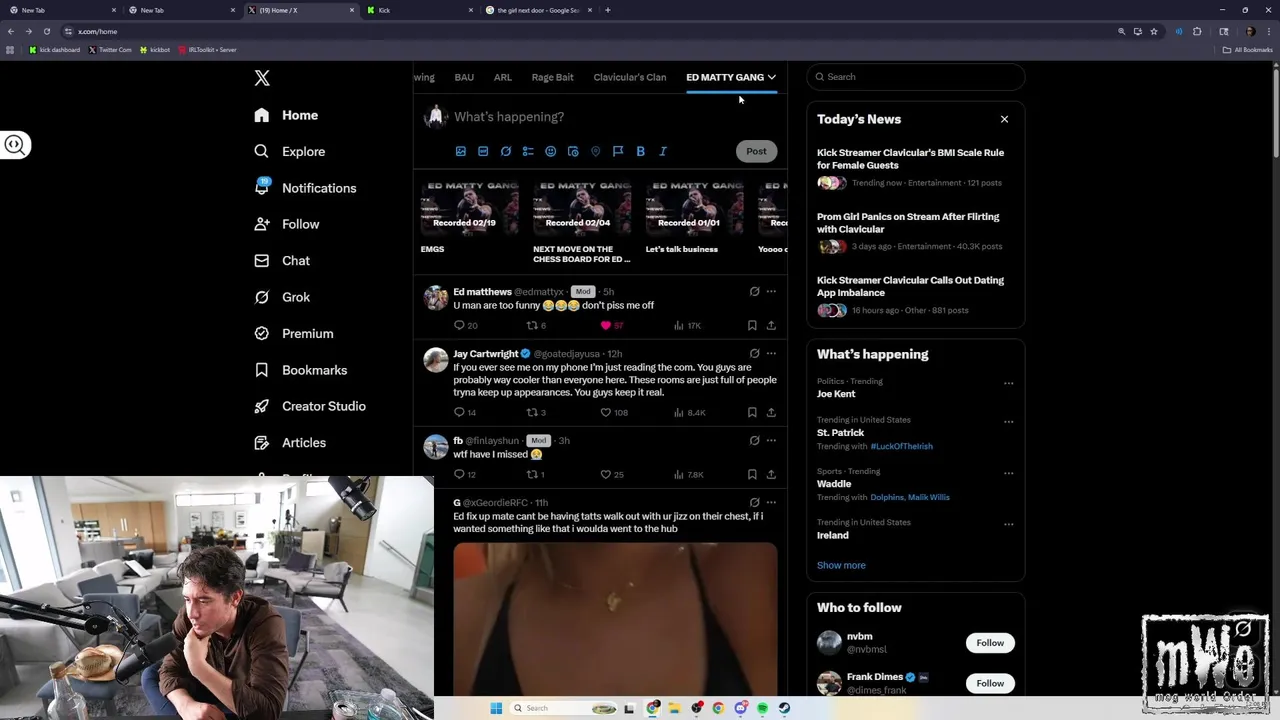The width and height of the screenshot is (1280, 720).
Task: Repost Ed matthews' post
Action: pyautogui.click(x=536, y=325)
